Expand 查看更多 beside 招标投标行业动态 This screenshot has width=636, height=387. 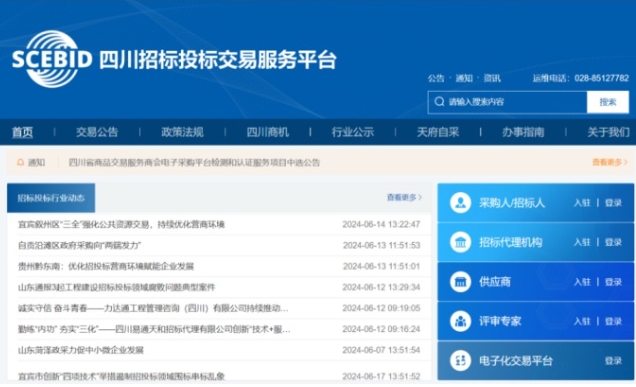404,198
